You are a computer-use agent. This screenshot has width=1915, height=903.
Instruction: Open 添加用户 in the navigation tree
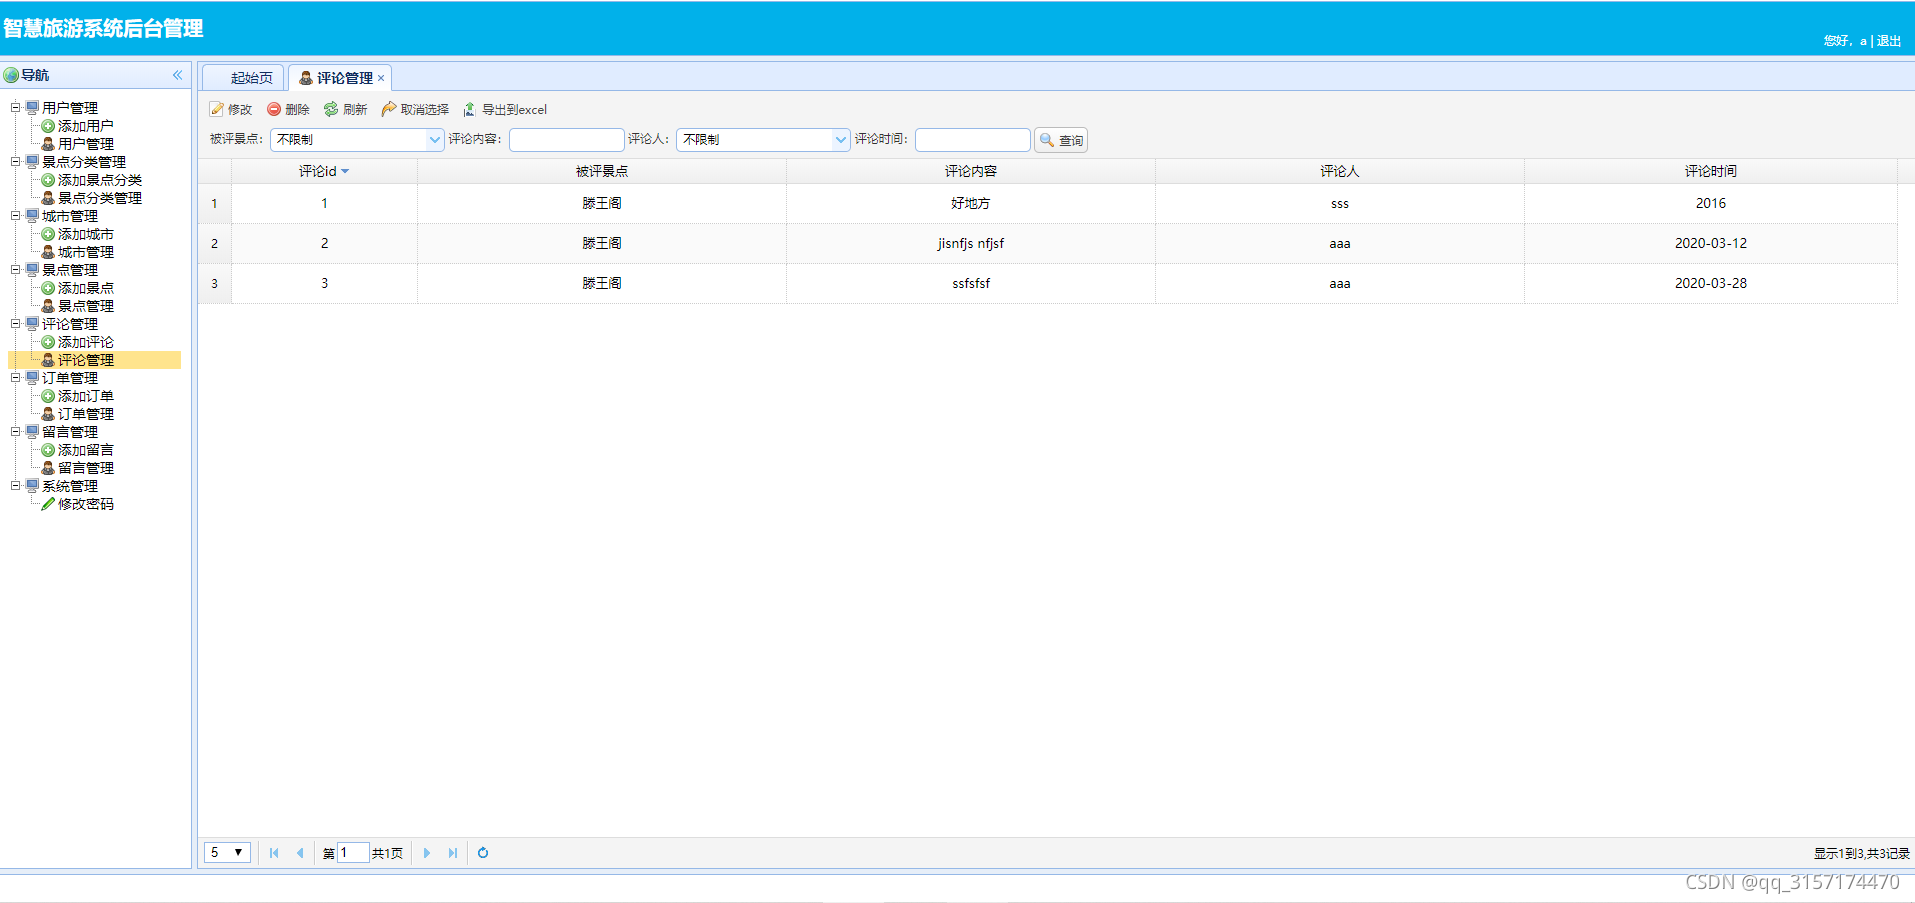point(86,126)
